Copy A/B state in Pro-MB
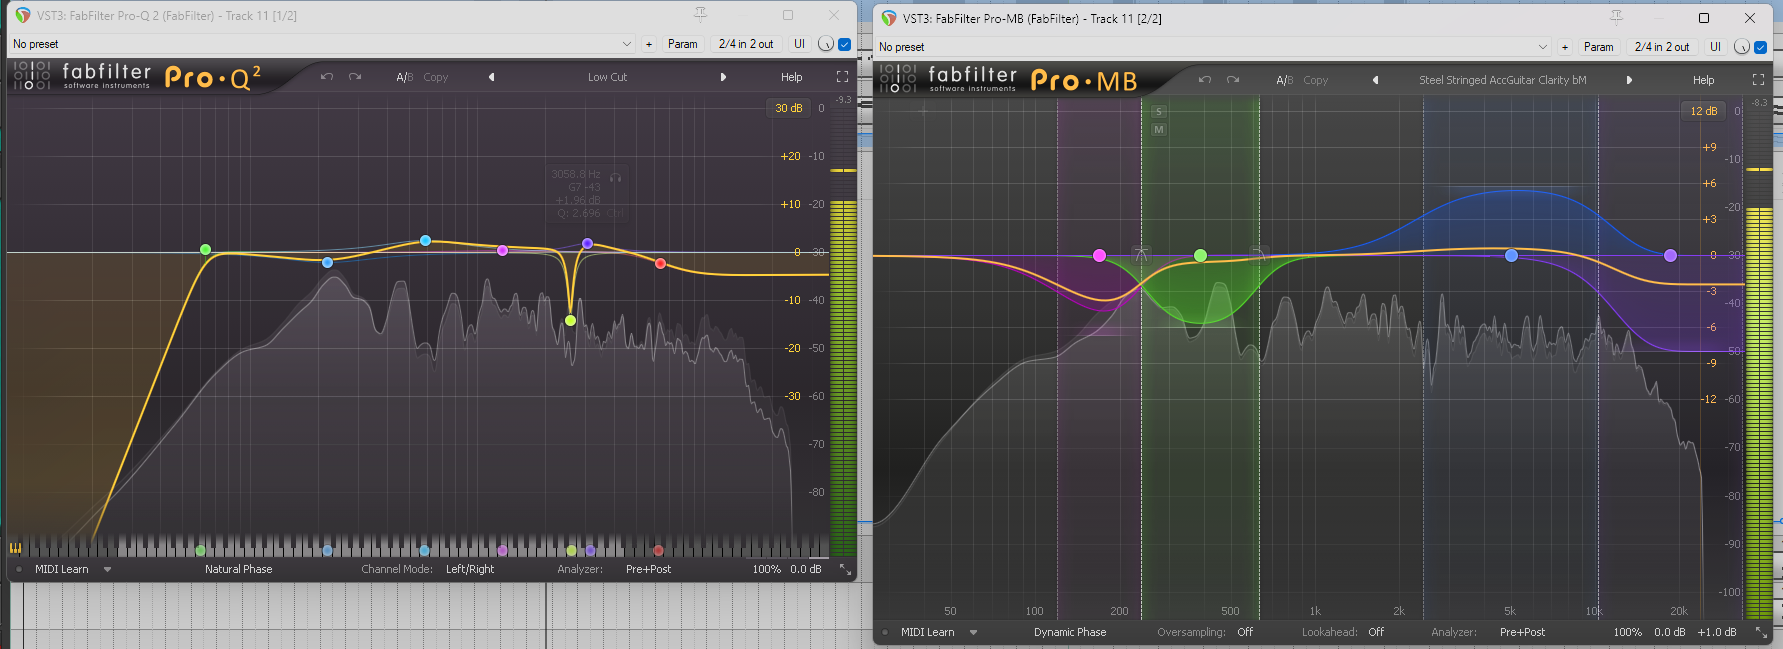The image size is (1783, 649). (x=1316, y=80)
